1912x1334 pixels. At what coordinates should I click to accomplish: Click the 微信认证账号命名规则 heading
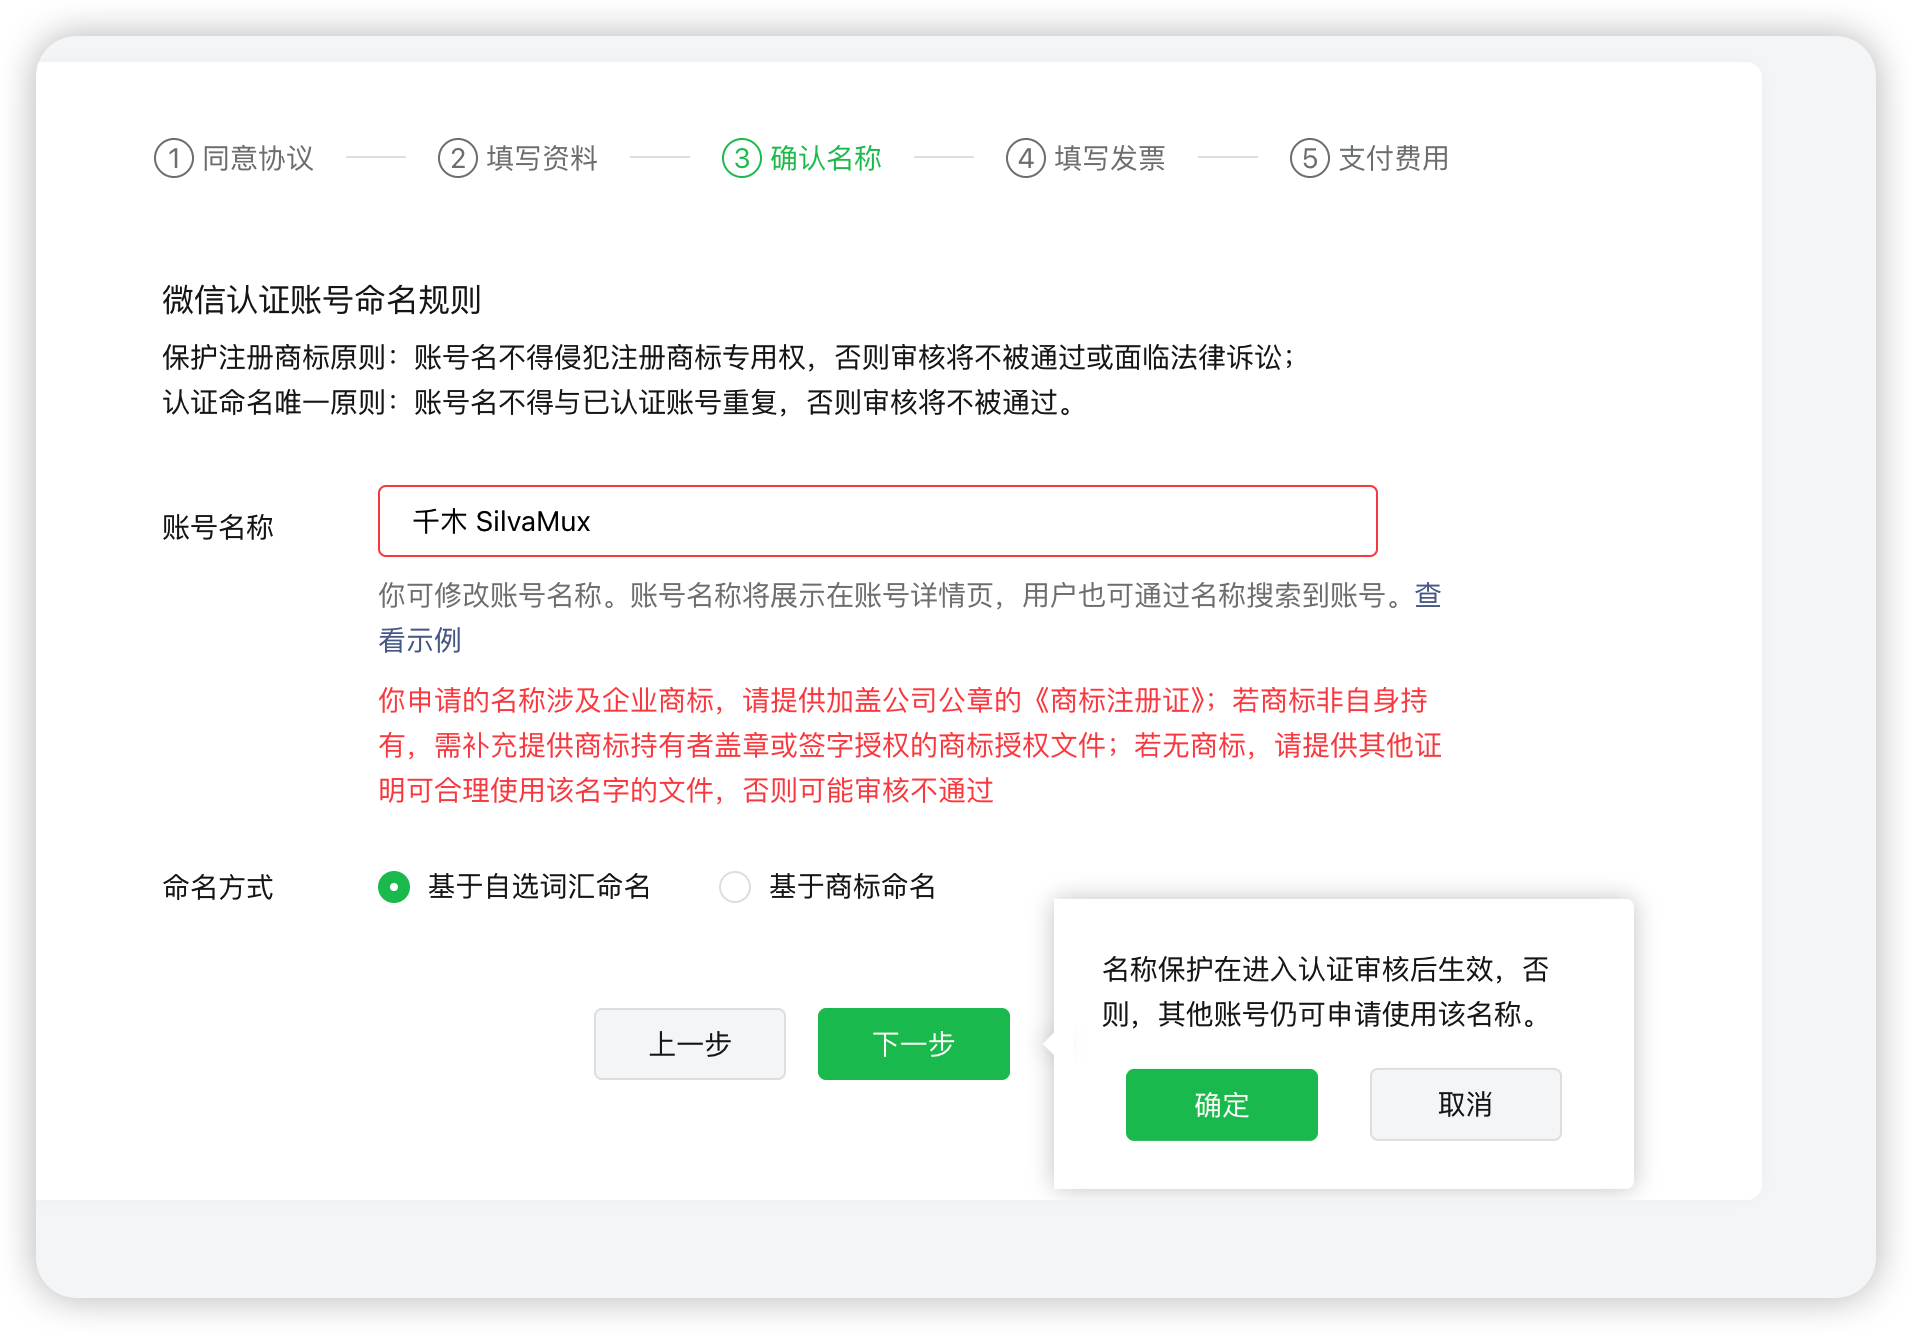(322, 299)
